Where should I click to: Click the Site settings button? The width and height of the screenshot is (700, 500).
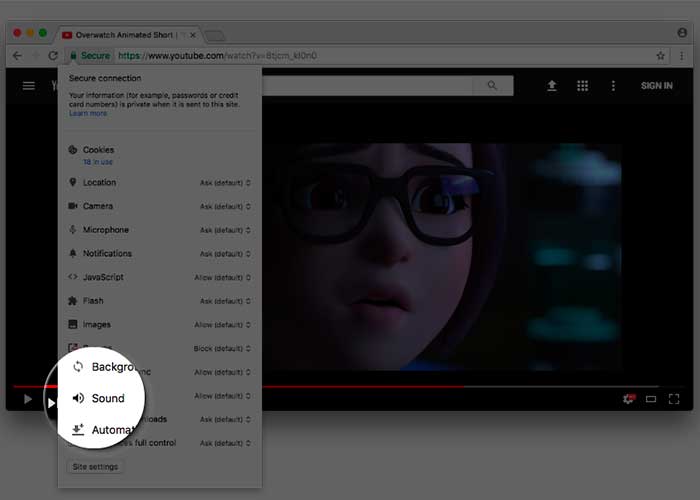(96, 467)
